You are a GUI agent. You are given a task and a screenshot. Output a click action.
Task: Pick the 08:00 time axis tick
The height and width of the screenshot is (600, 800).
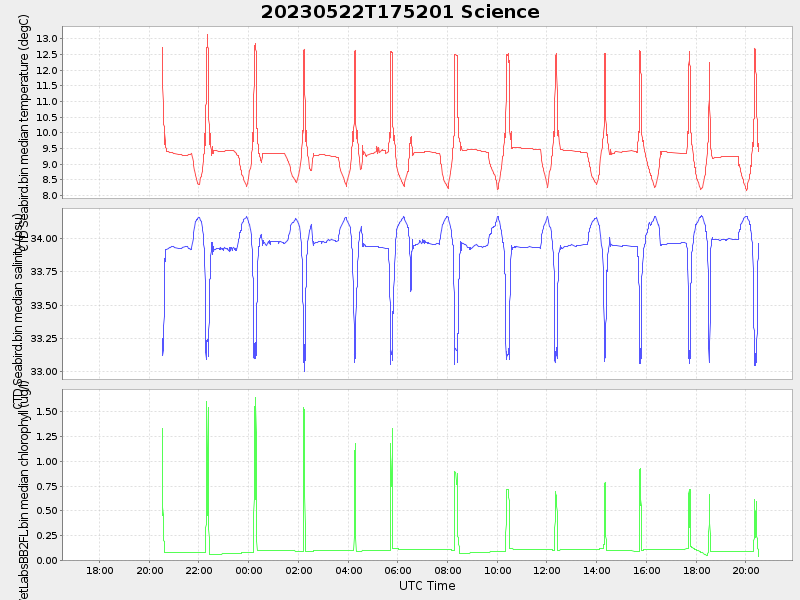click(448, 570)
